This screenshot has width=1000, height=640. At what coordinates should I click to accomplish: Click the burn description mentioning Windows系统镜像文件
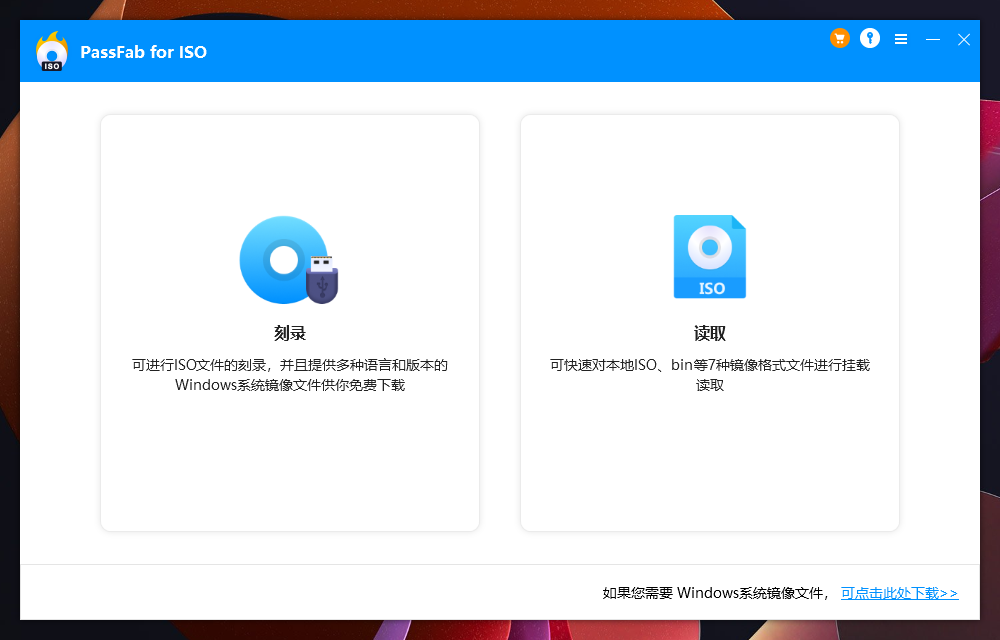coord(290,375)
